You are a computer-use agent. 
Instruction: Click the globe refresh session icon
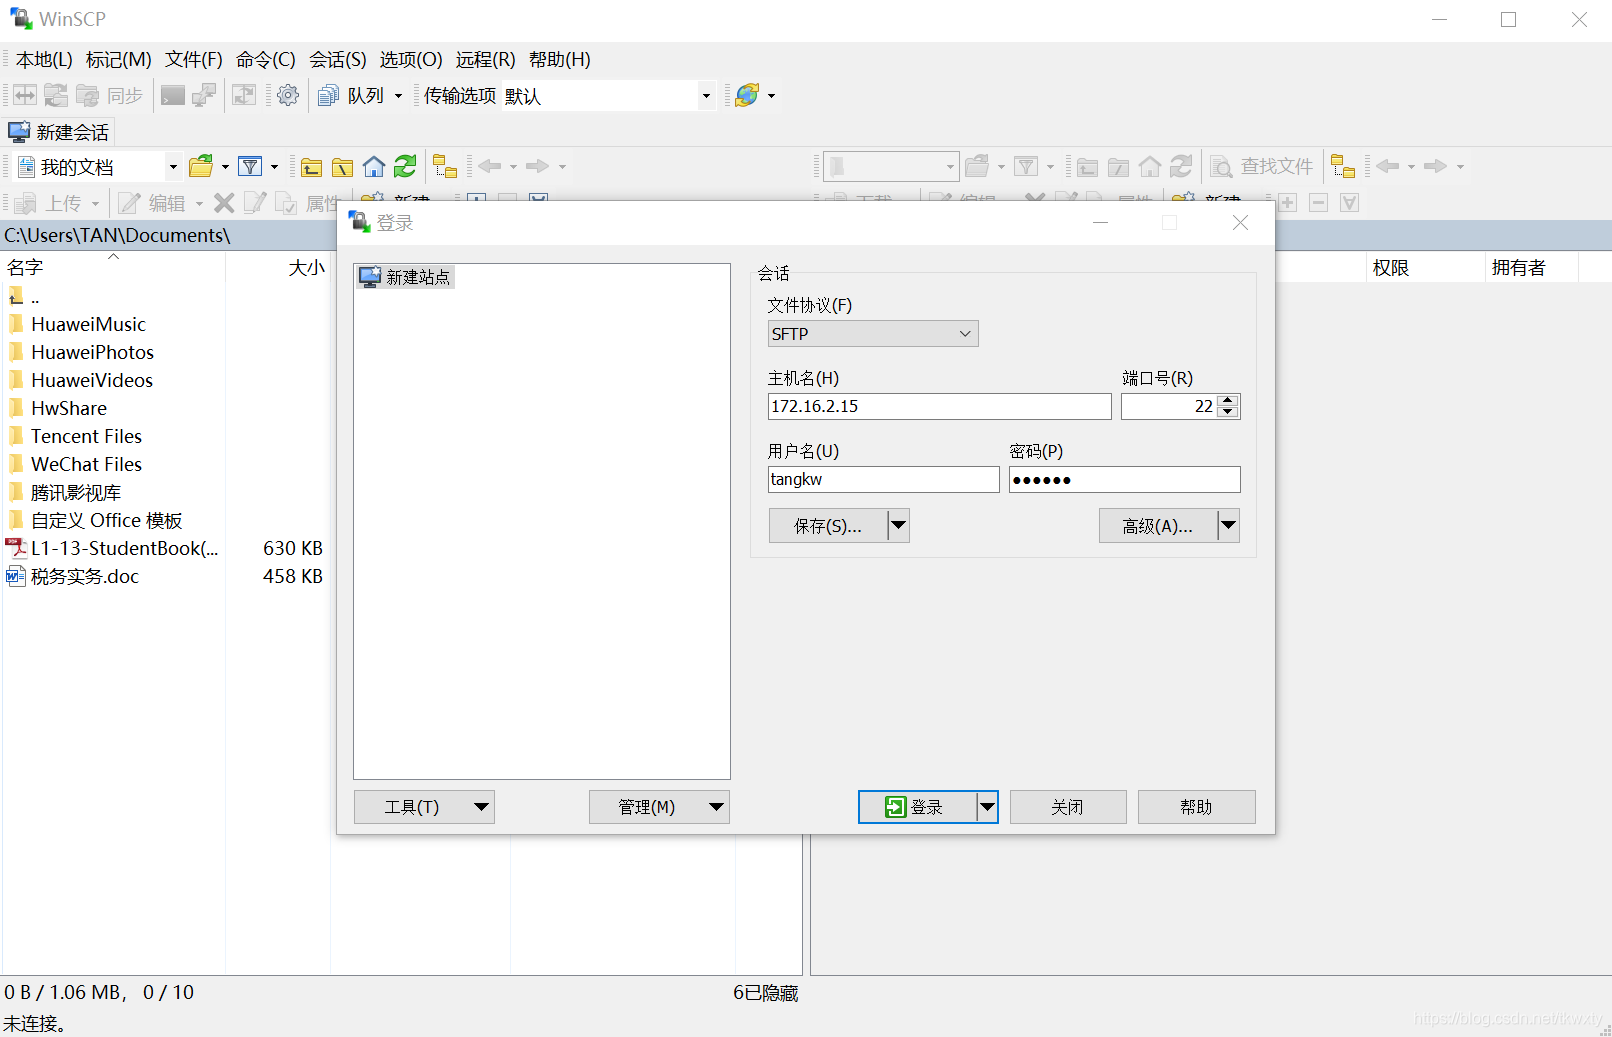pyautogui.click(x=747, y=95)
